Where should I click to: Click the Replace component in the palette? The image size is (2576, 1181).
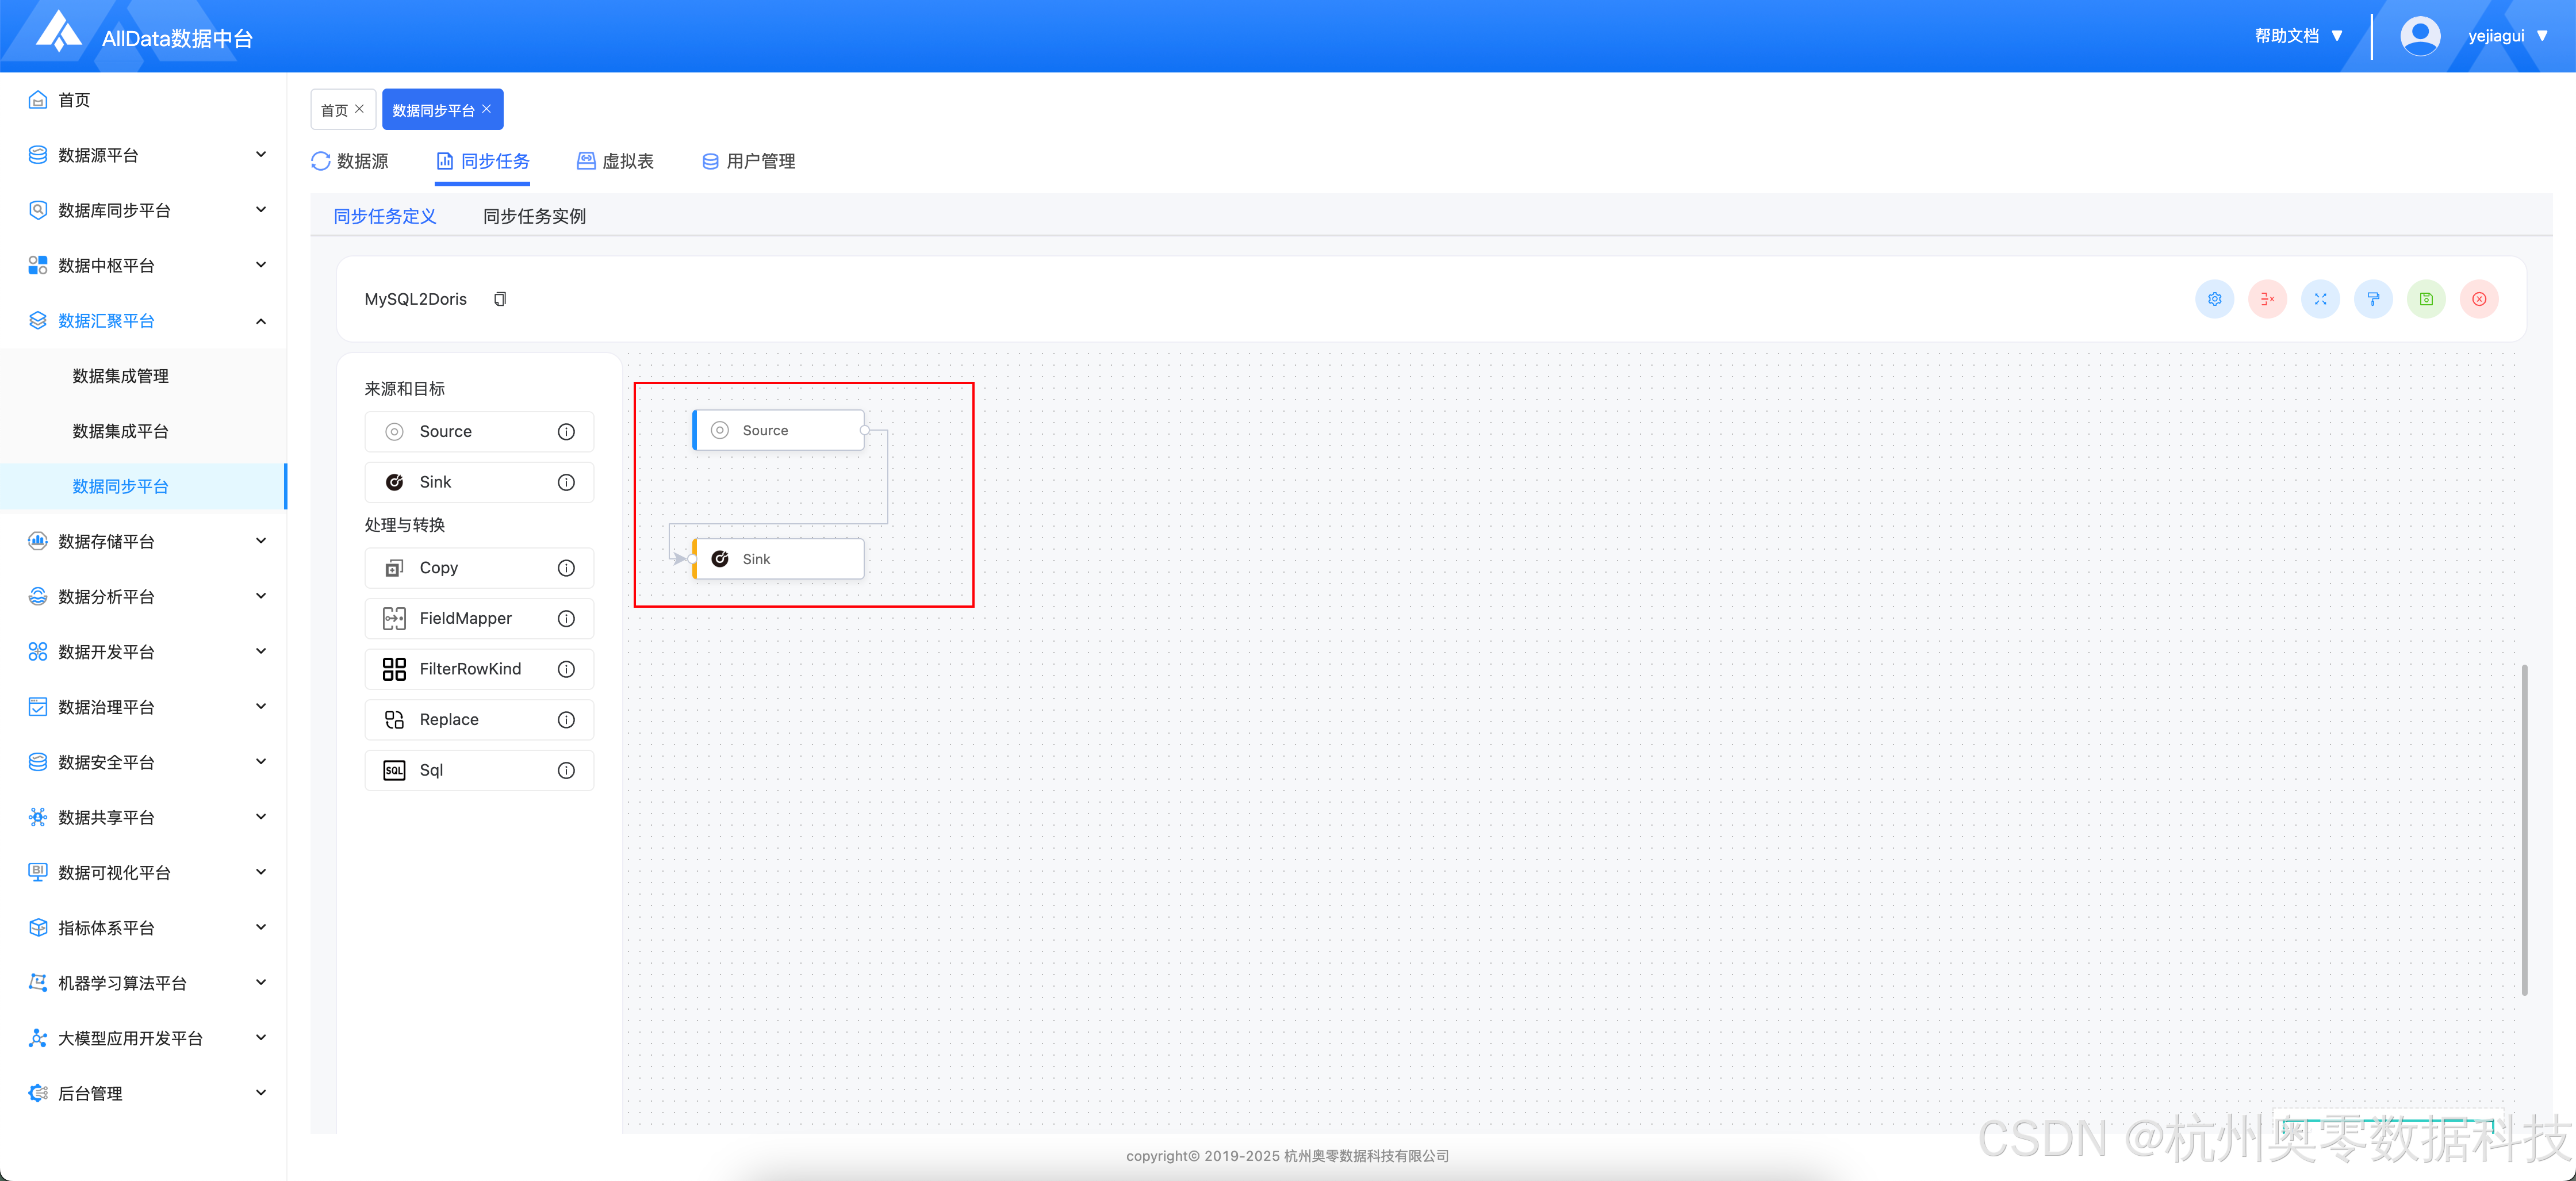pyautogui.click(x=449, y=720)
